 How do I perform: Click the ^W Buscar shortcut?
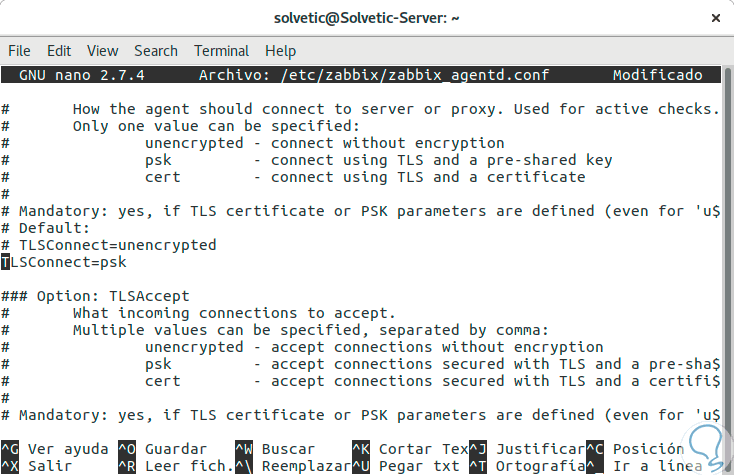click(x=275, y=449)
